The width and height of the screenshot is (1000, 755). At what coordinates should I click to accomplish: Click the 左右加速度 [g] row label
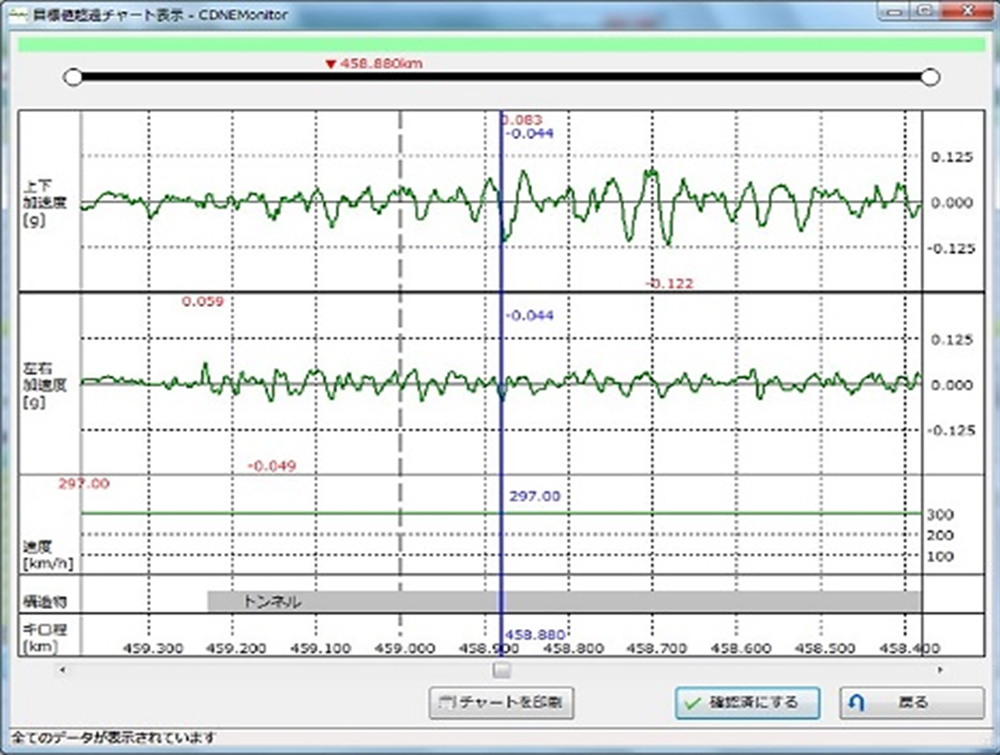(x=45, y=385)
